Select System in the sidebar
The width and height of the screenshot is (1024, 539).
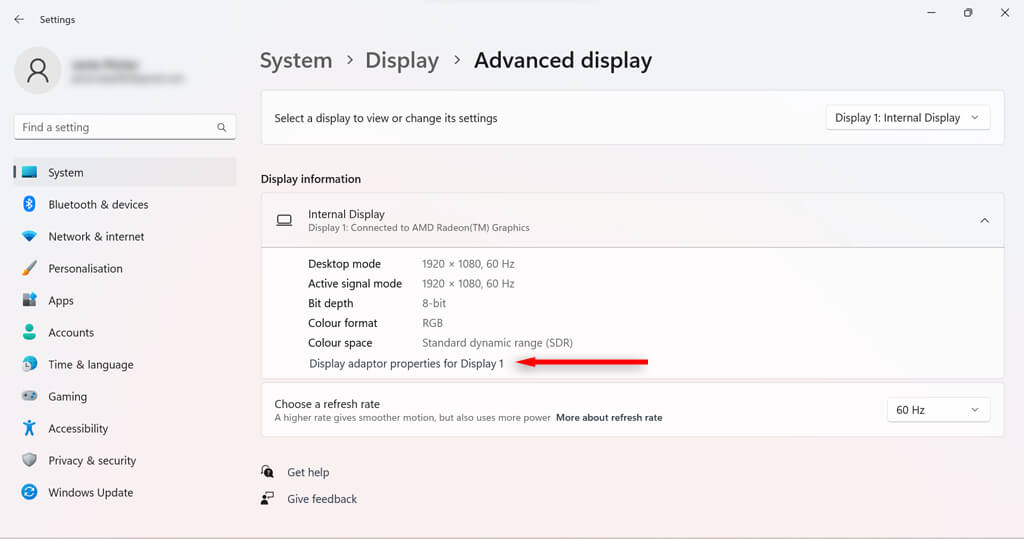click(x=66, y=172)
